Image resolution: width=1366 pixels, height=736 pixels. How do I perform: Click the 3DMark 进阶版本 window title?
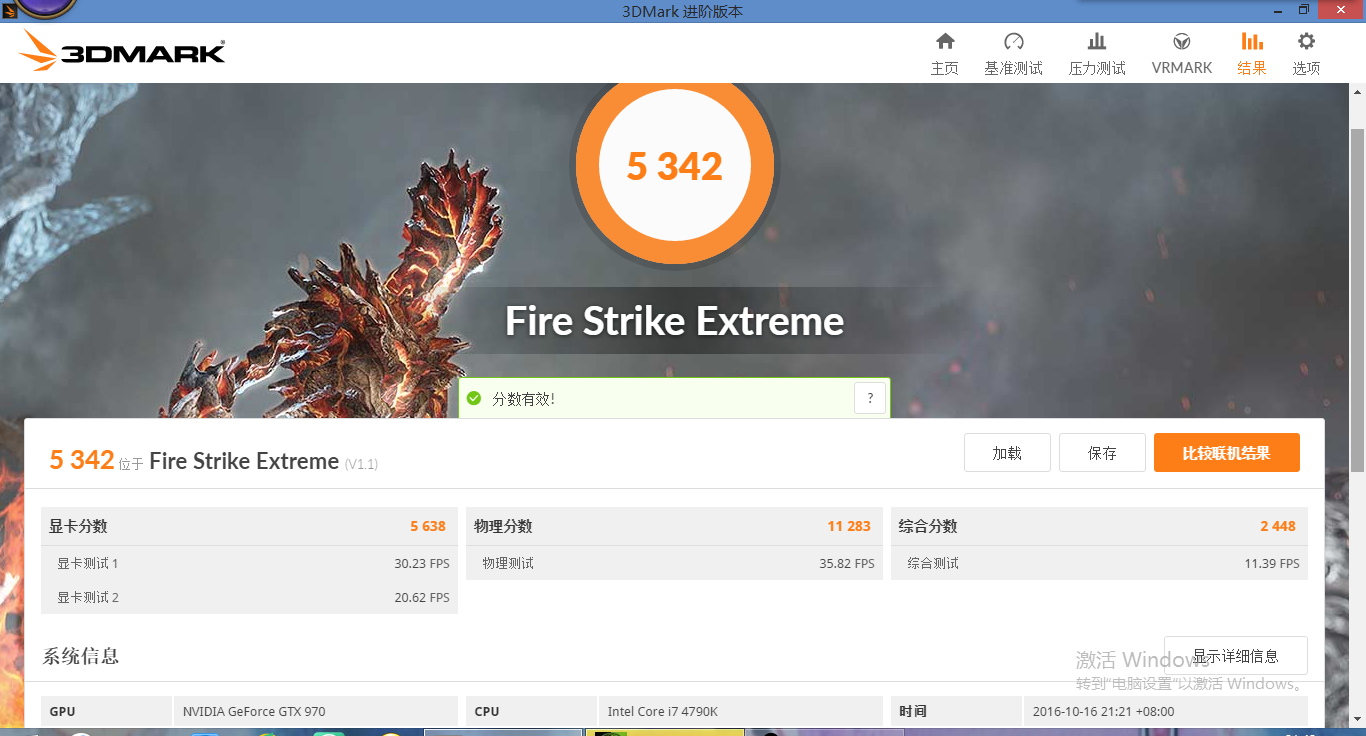coord(683,11)
